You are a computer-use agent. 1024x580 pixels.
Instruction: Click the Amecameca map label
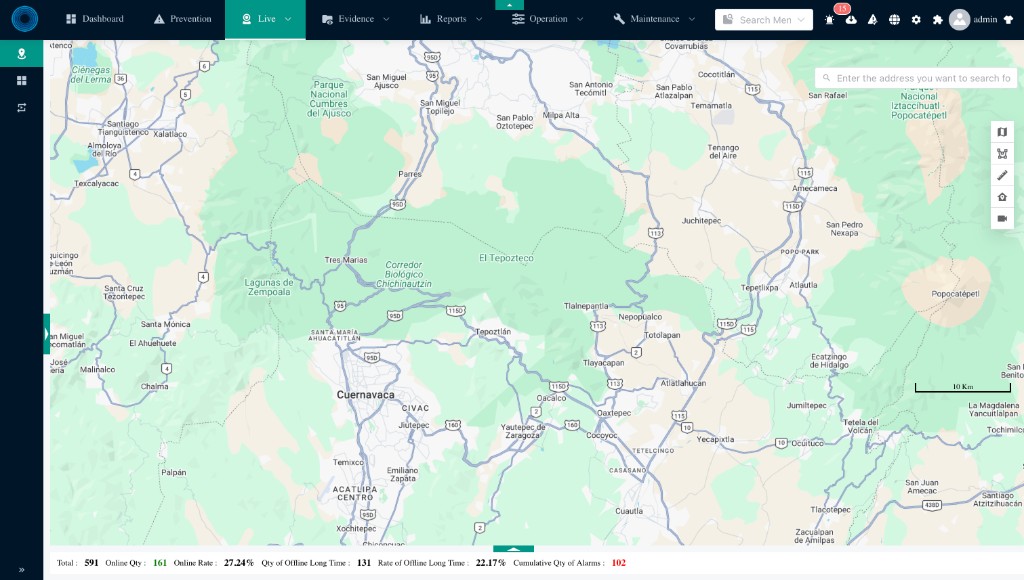click(814, 188)
